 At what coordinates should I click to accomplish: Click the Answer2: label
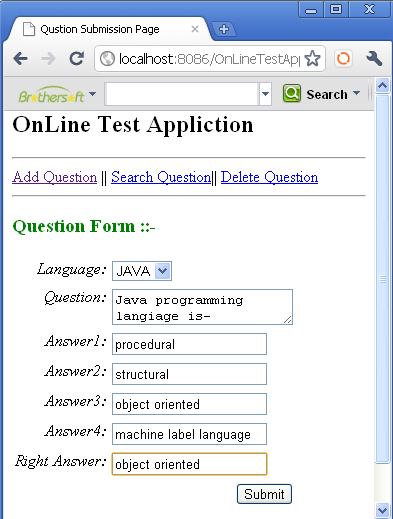point(76,371)
